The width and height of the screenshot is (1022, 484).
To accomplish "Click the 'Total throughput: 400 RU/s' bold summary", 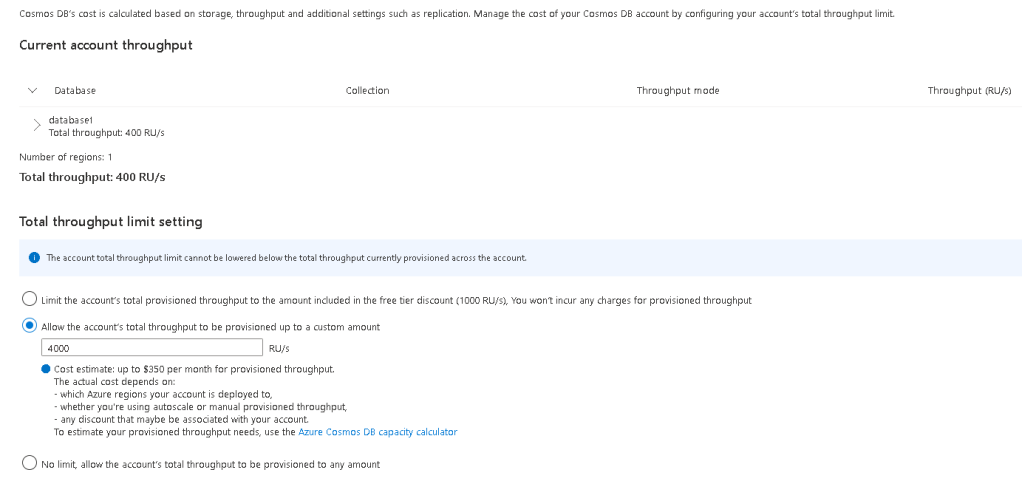I will tap(92, 177).
